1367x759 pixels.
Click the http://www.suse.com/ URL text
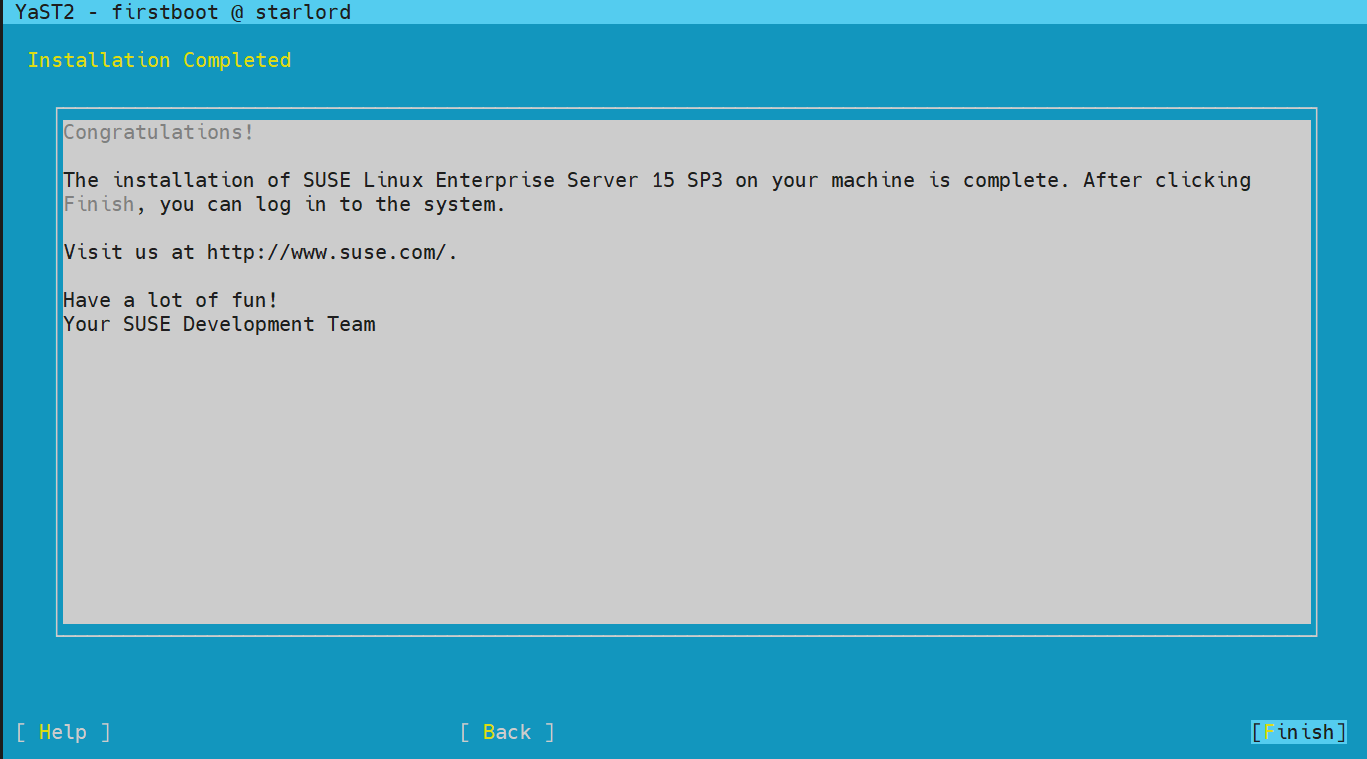click(327, 252)
